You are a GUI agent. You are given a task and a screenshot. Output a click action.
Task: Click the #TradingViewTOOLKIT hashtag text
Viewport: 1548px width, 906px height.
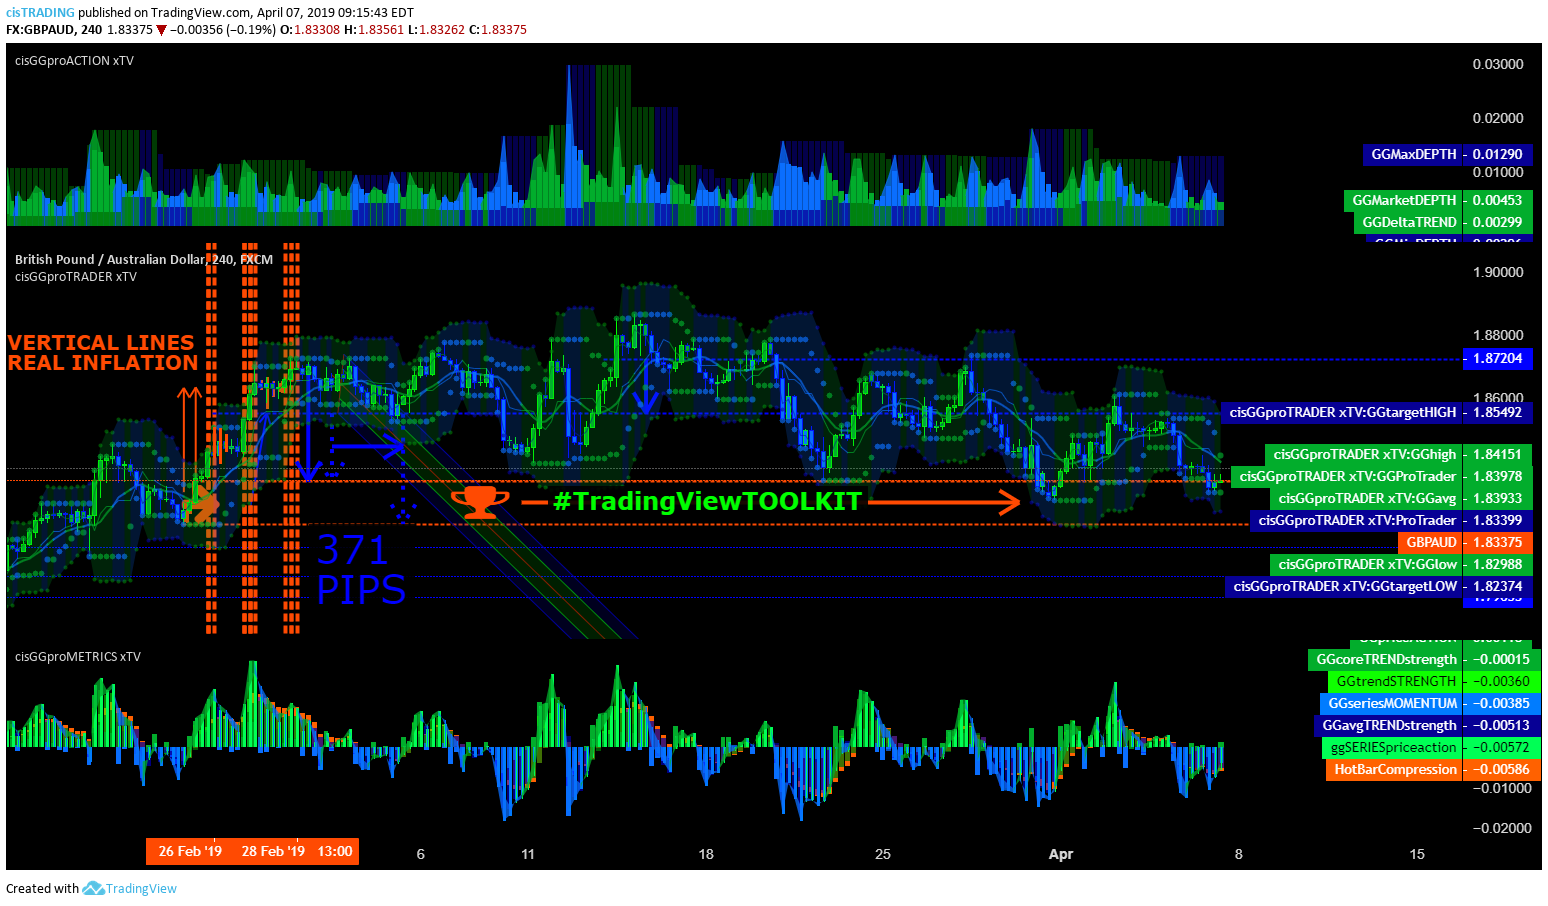[x=707, y=501]
